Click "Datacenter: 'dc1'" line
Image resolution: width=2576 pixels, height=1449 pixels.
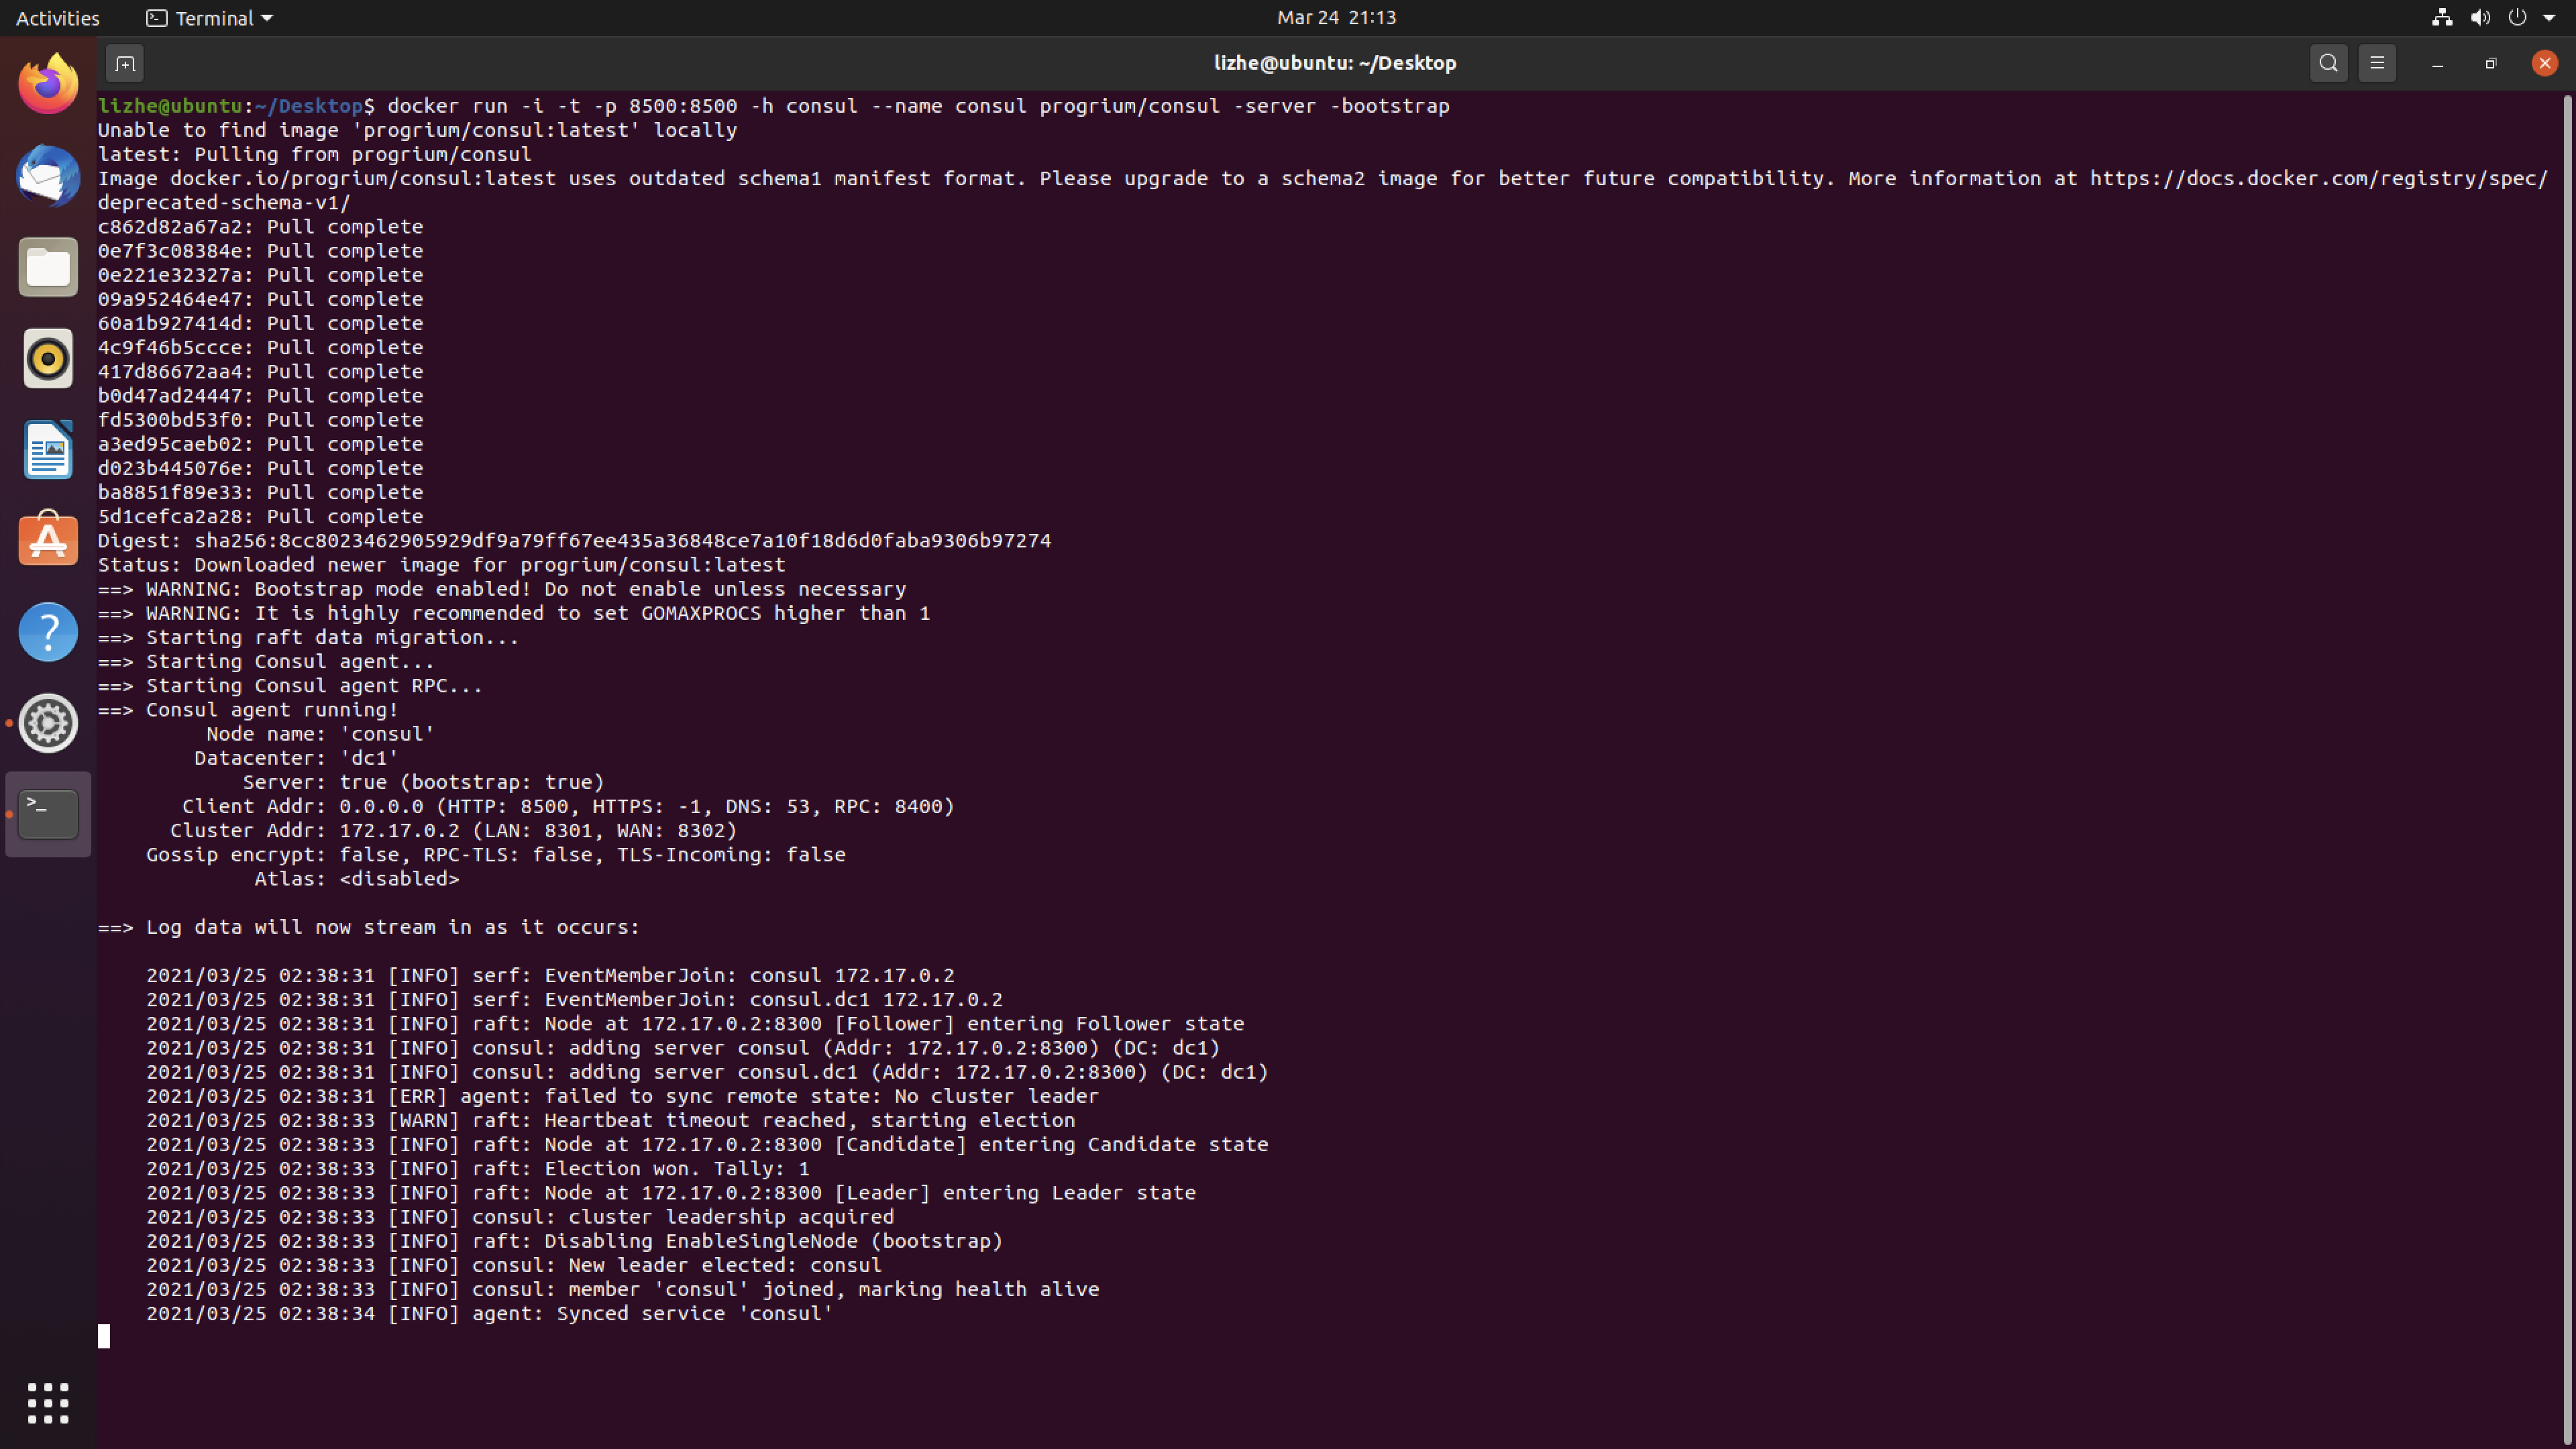click(296, 757)
